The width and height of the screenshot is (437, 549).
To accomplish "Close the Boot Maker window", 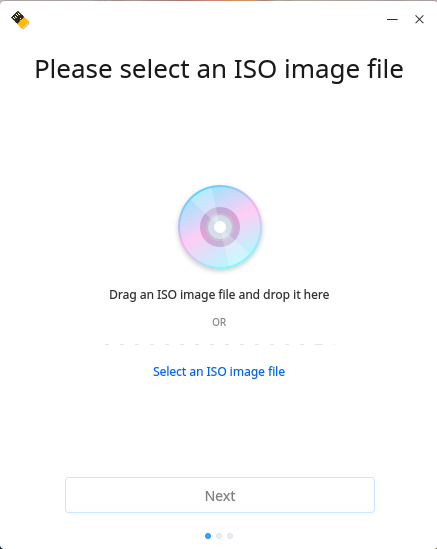I will click(x=419, y=19).
